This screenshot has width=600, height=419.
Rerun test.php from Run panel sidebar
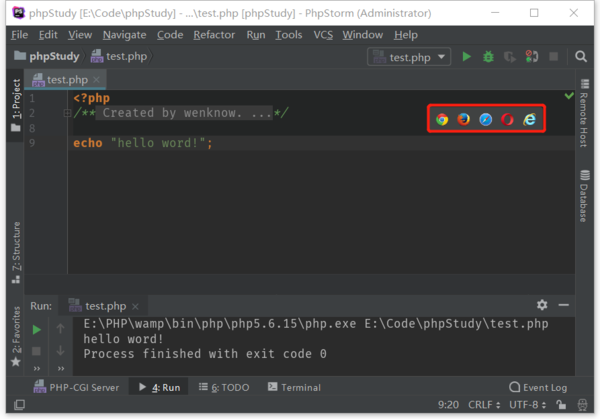click(x=37, y=329)
